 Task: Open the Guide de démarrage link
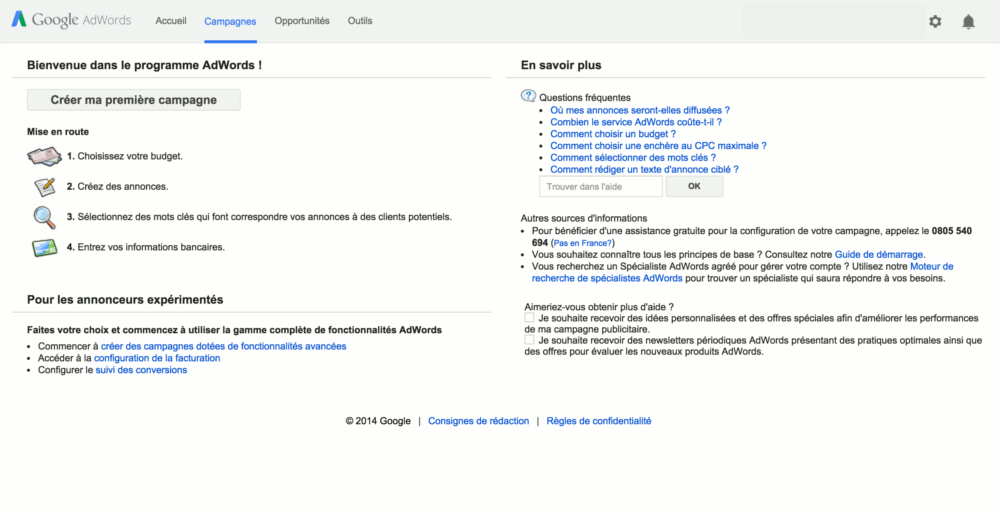click(x=879, y=255)
